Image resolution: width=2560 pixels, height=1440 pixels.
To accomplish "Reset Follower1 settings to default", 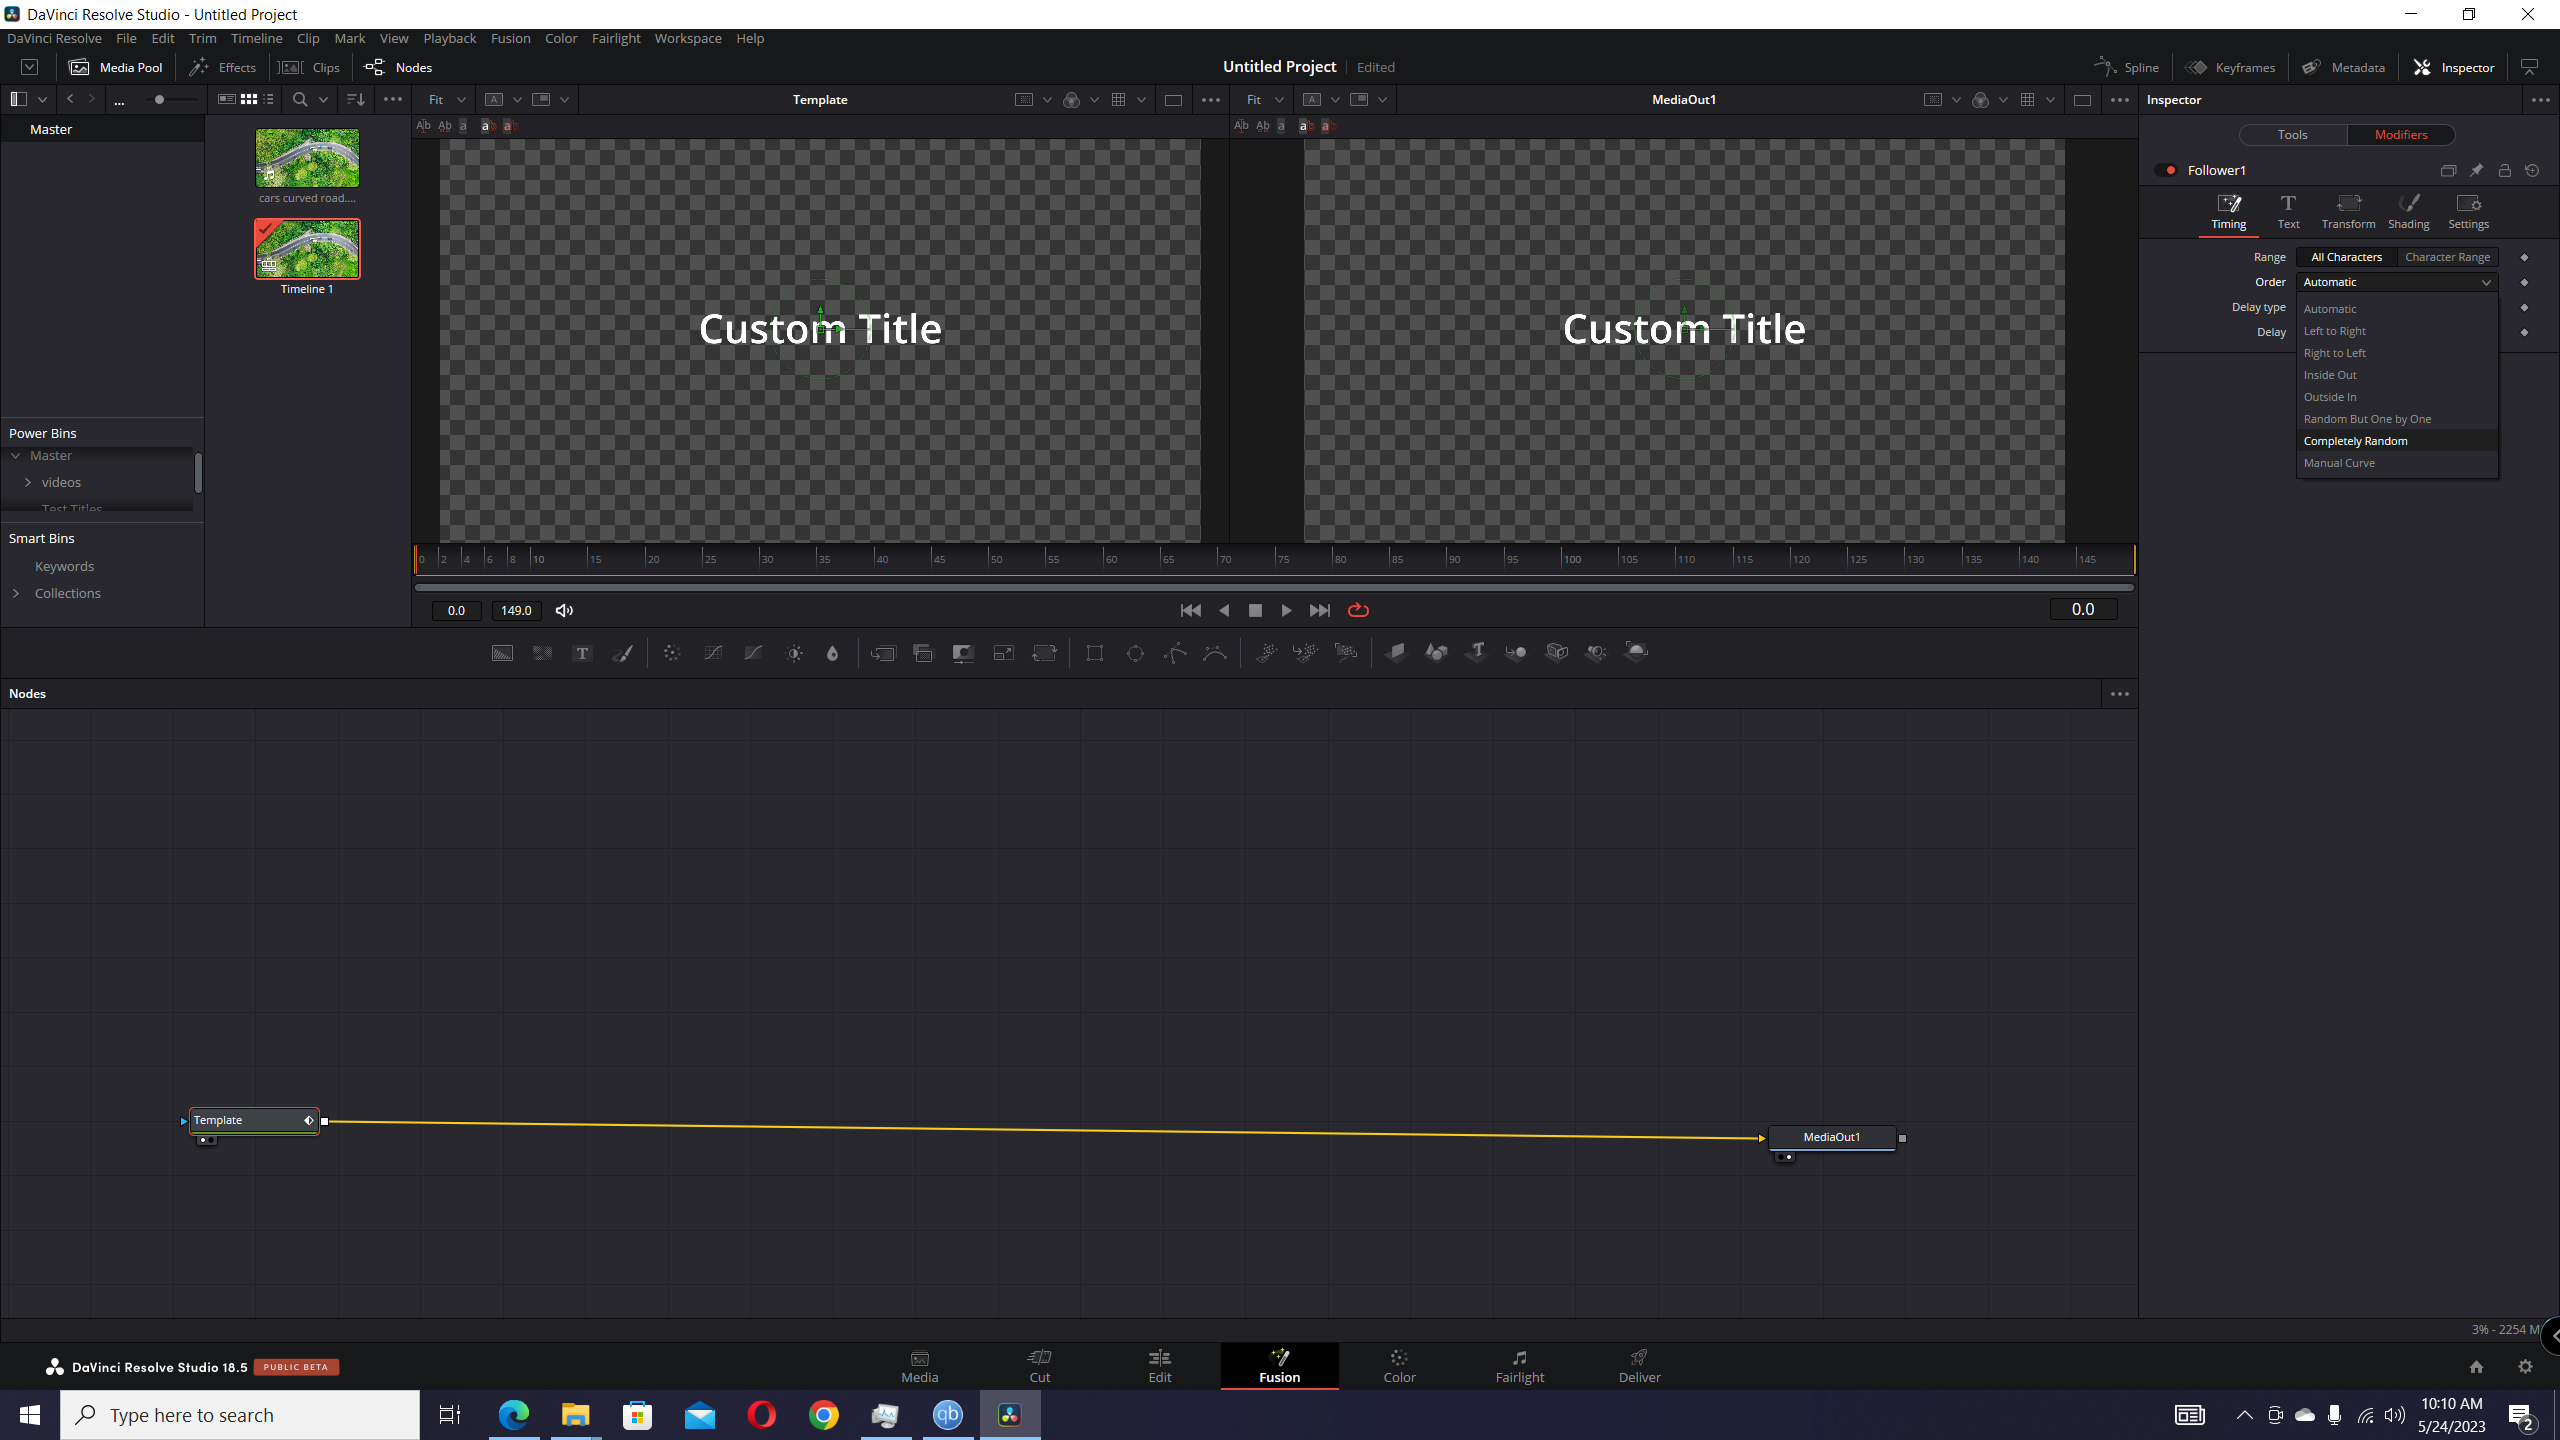I will pos(2532,170).
